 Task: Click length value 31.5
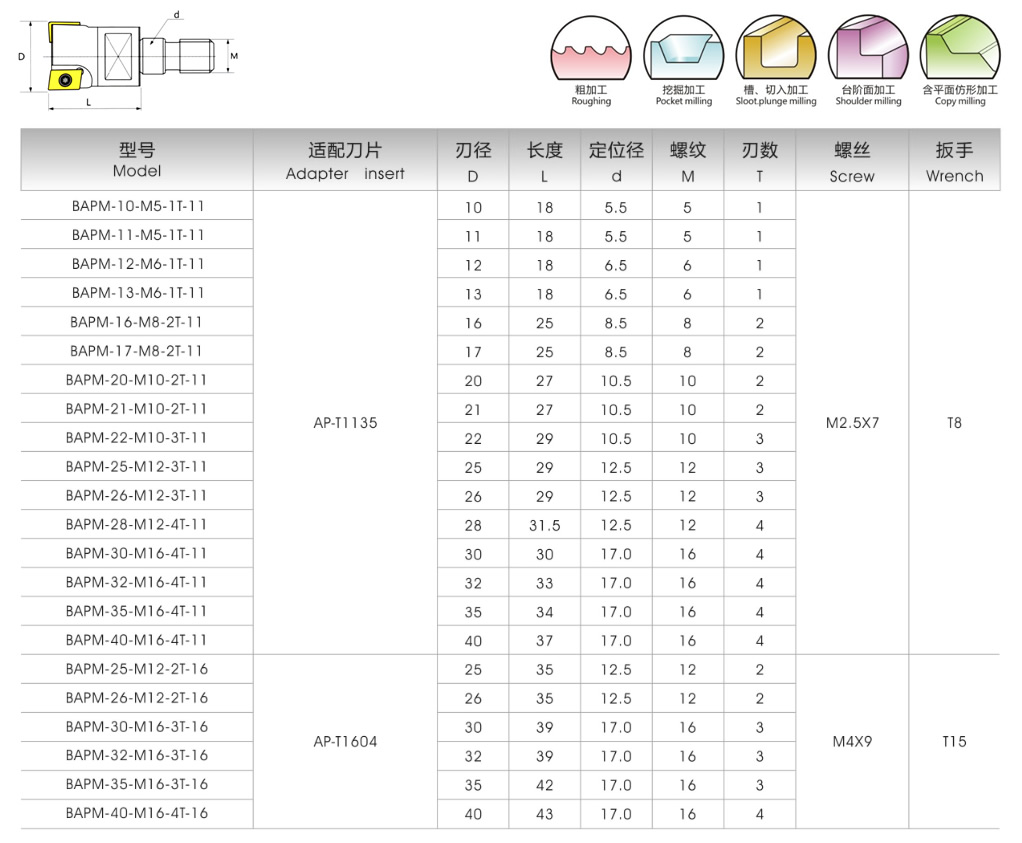point(545,525)
